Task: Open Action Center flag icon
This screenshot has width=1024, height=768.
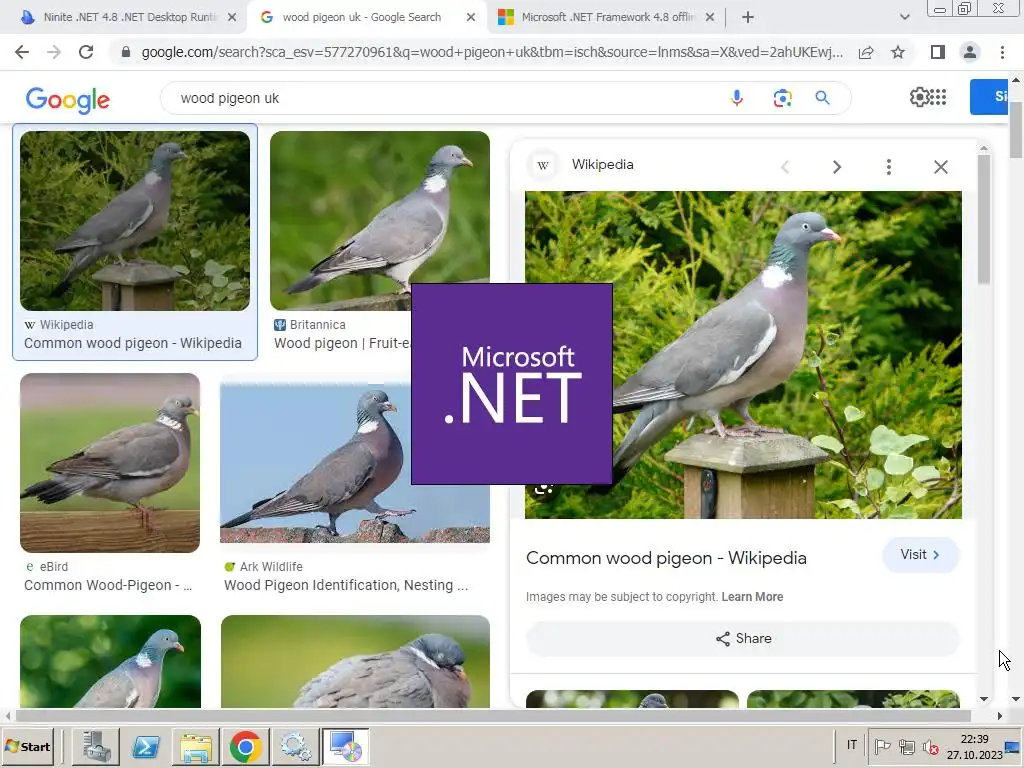Action: (882, 746)
